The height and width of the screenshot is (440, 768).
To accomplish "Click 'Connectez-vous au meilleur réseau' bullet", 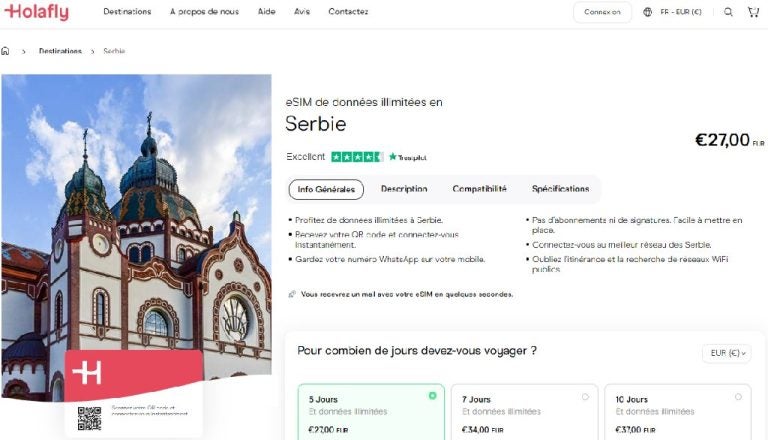I will pyautogui.click(x=622, y=244).
